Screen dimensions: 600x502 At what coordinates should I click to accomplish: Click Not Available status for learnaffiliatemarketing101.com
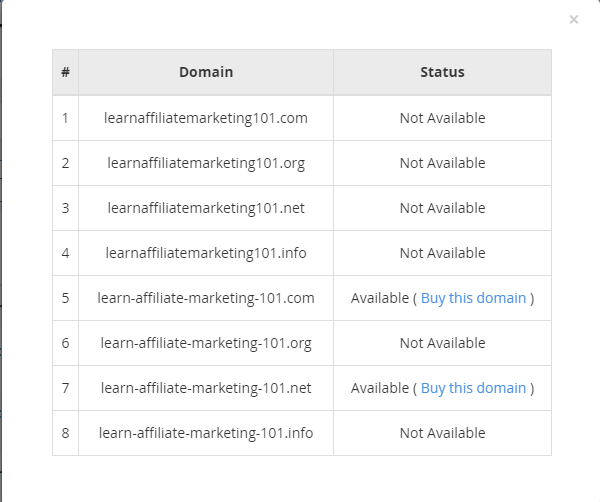pos(442,118)
